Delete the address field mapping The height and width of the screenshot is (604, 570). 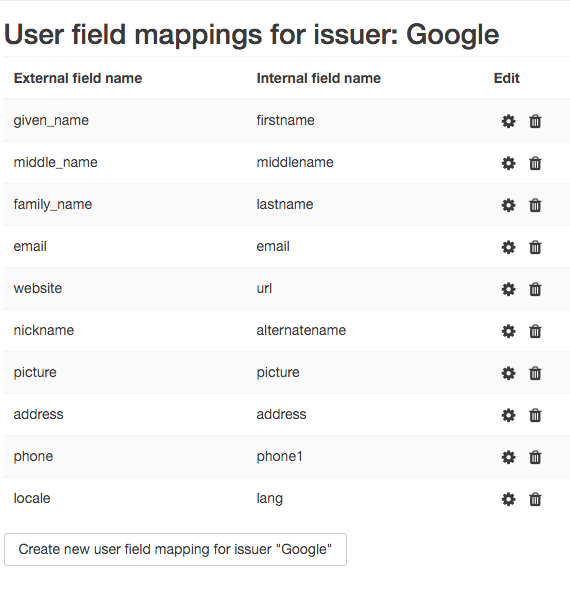(535, 415)
